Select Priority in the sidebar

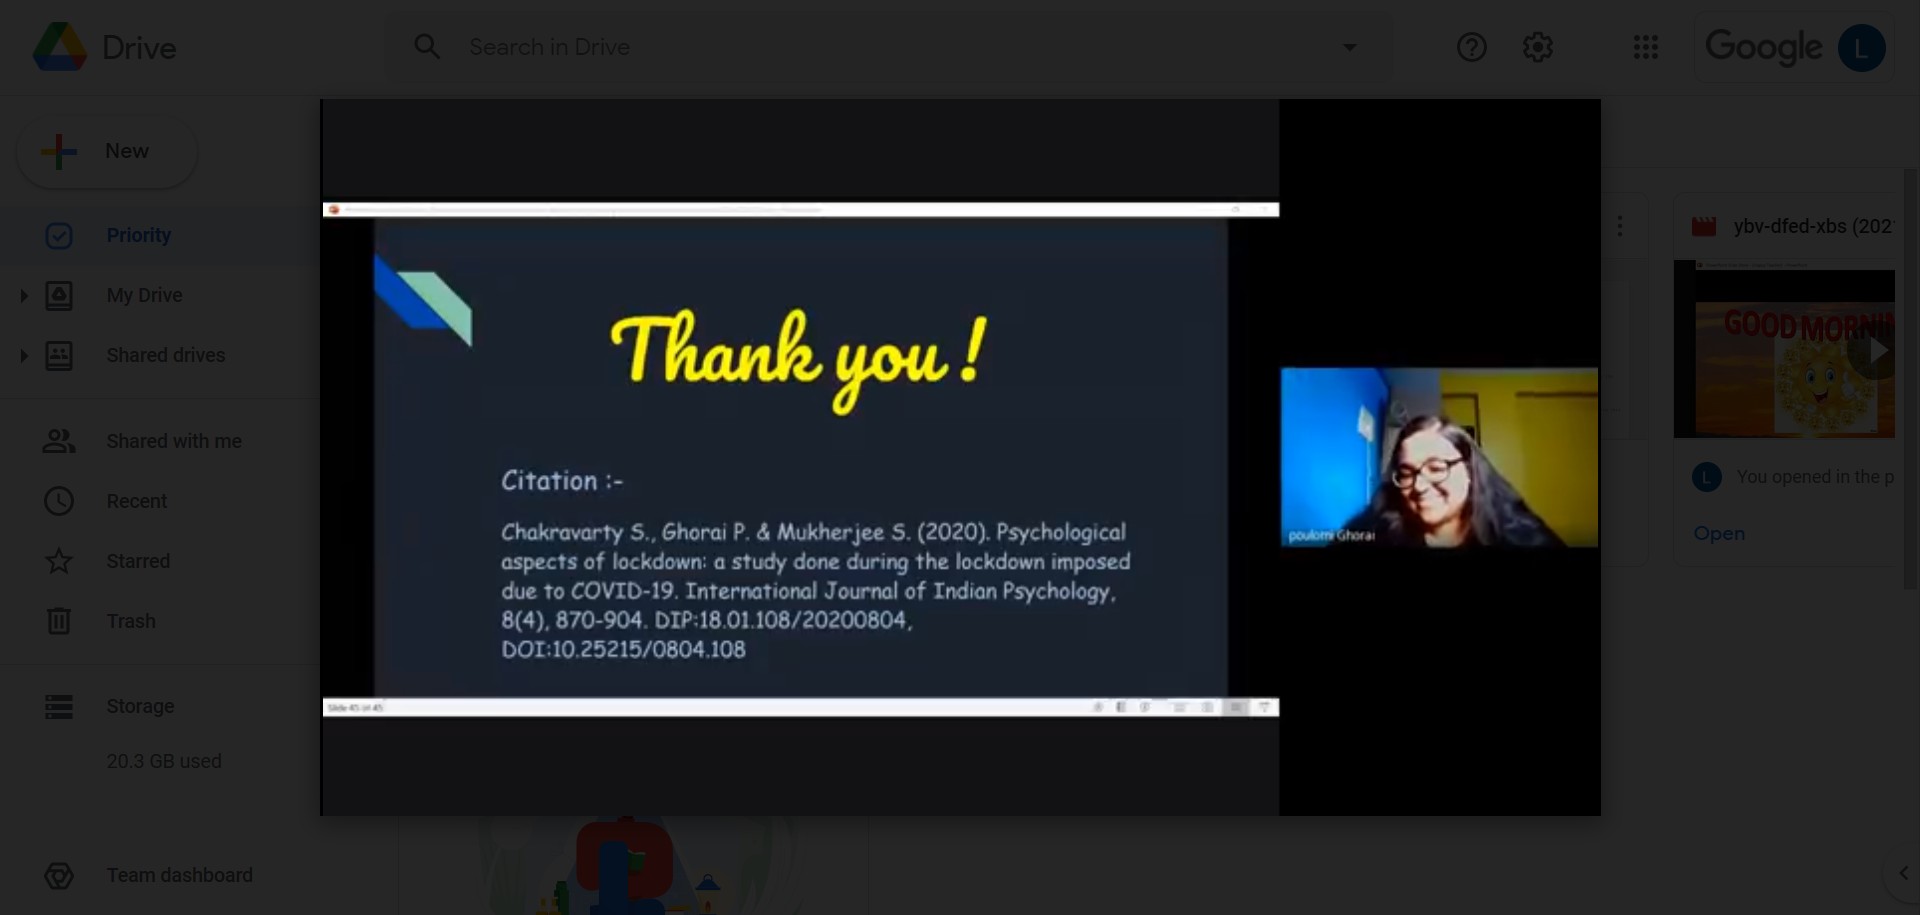coord(138,235)
